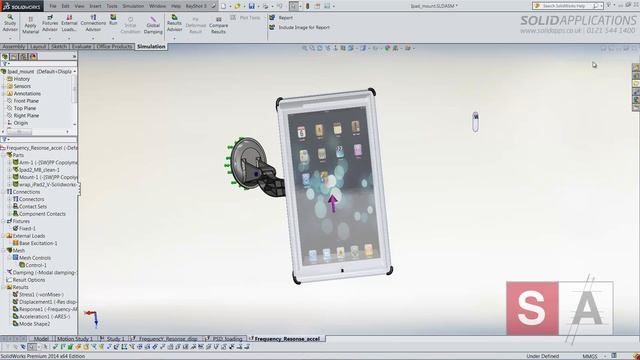Click the Save icon in title toolbar
Image resolution: width=640 pixels, height=360 pixels.
tap(251, 6)
